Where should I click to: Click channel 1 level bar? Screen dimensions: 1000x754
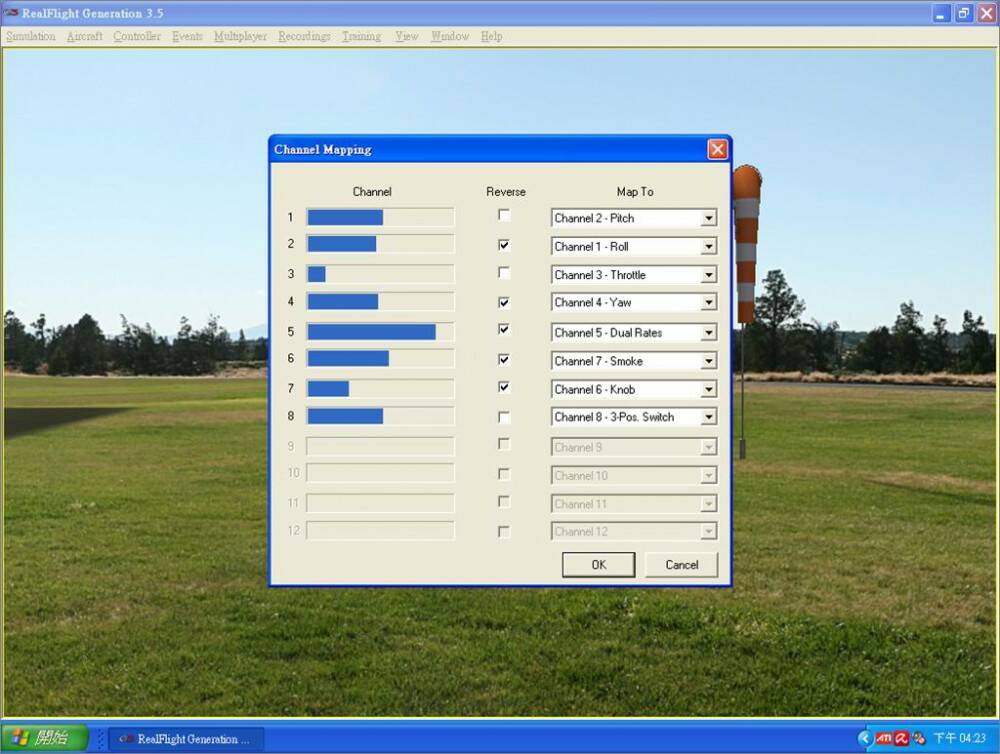click(x=380, y=218)
